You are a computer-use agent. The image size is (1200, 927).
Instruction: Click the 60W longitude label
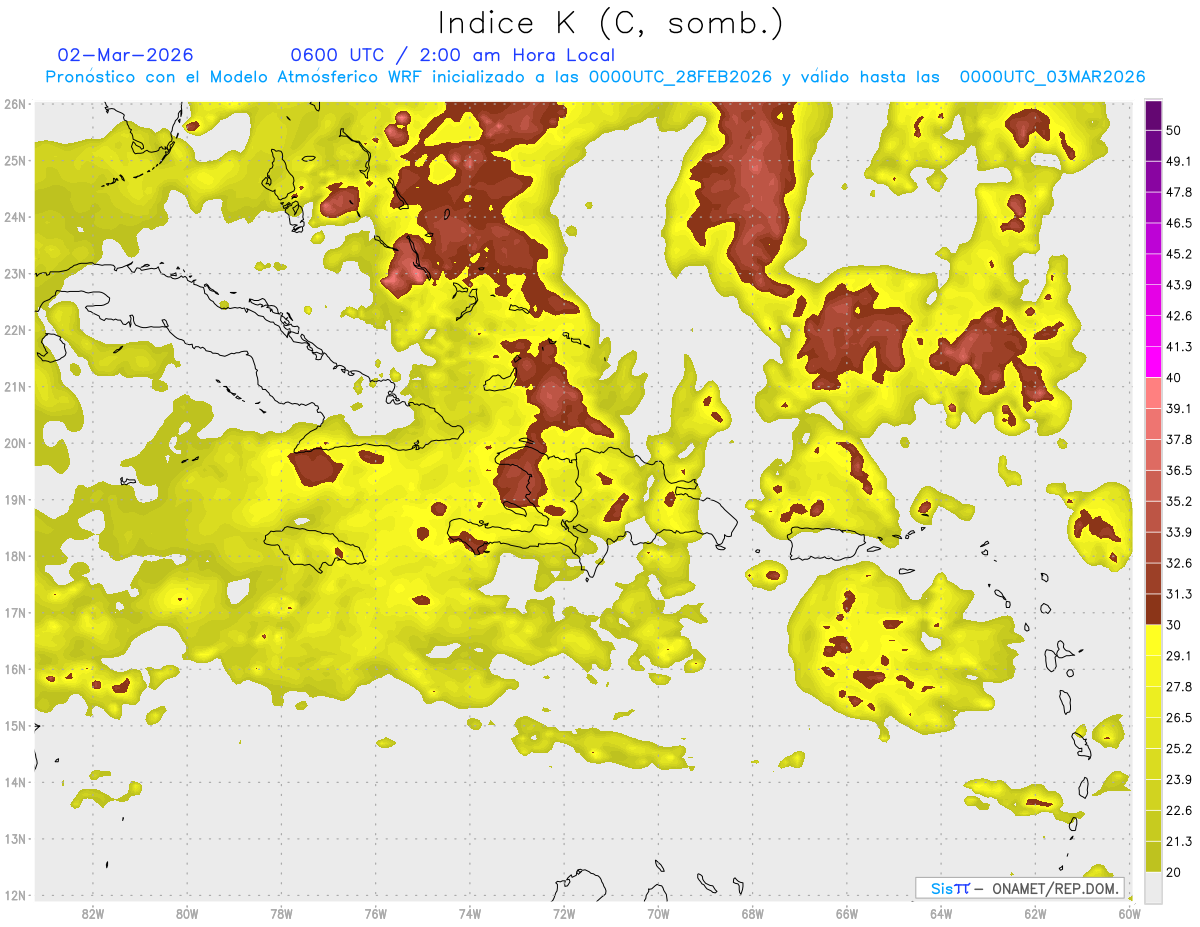[x=1130, y=913]
